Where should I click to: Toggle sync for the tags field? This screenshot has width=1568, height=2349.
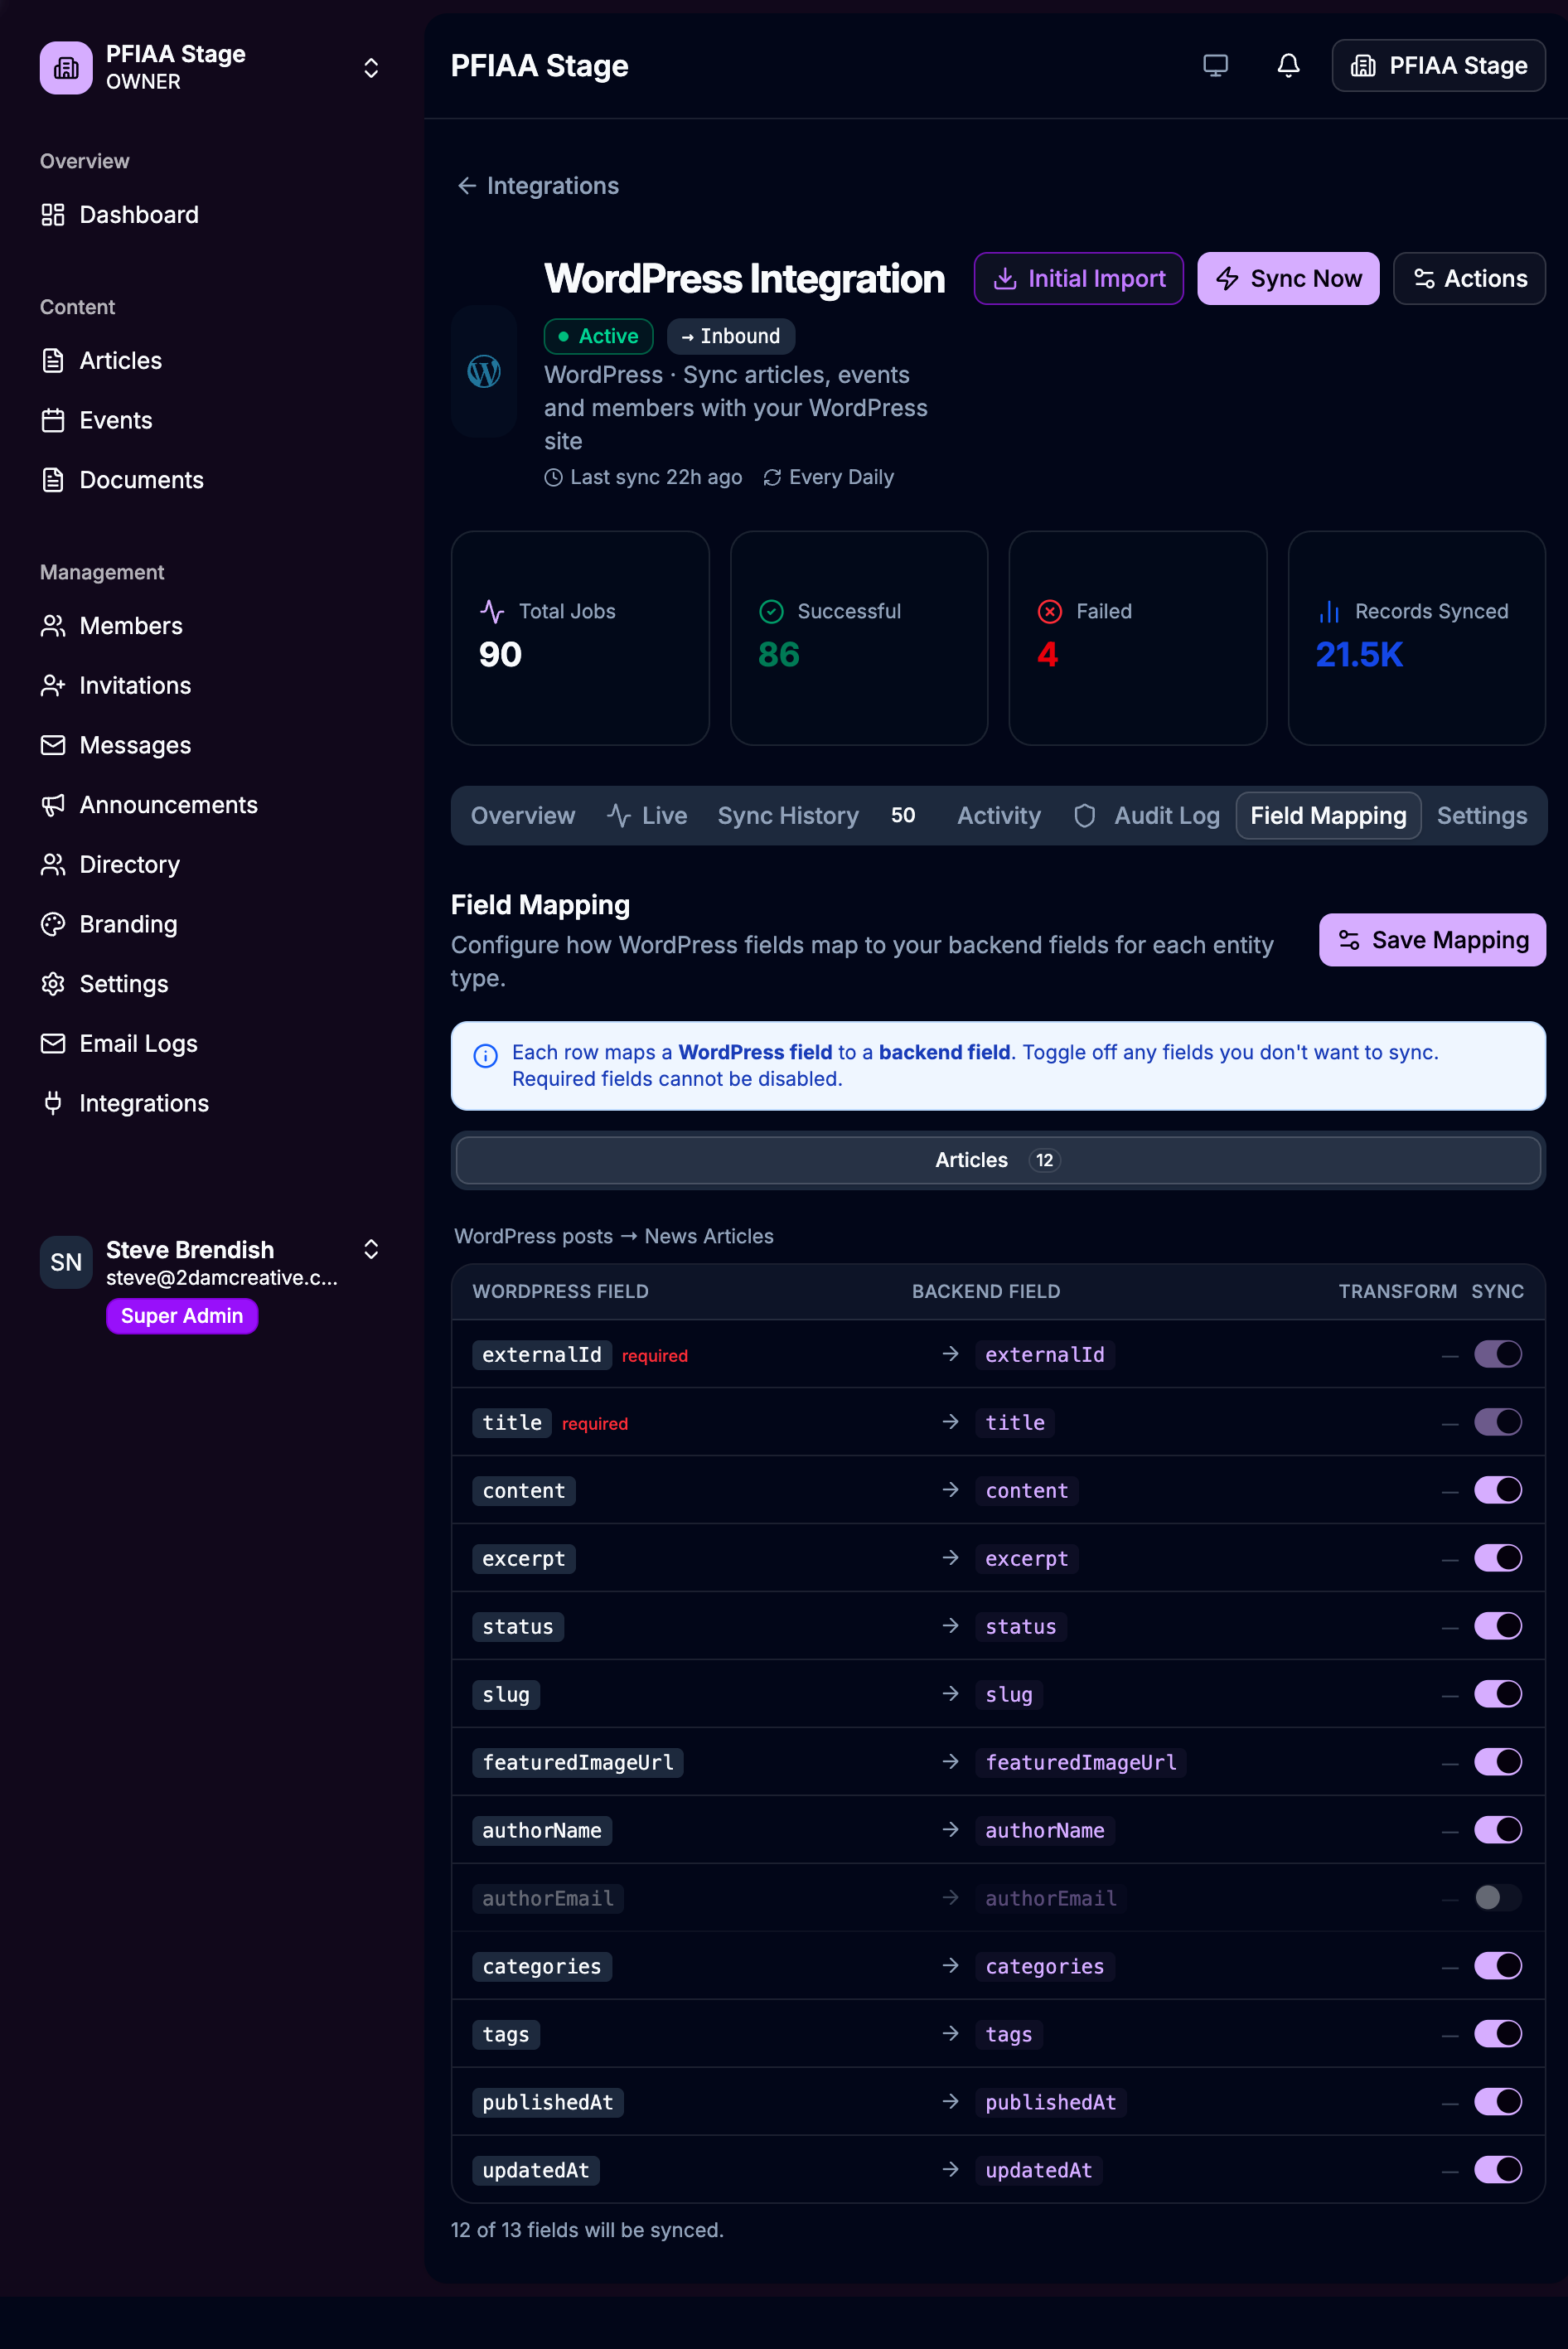(1497, 2034)
